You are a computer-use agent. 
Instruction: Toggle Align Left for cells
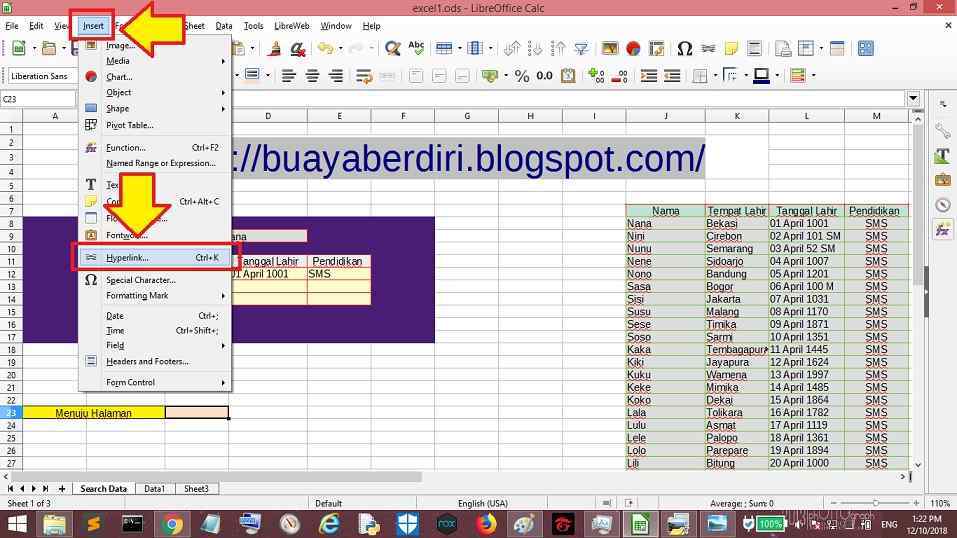289,76
